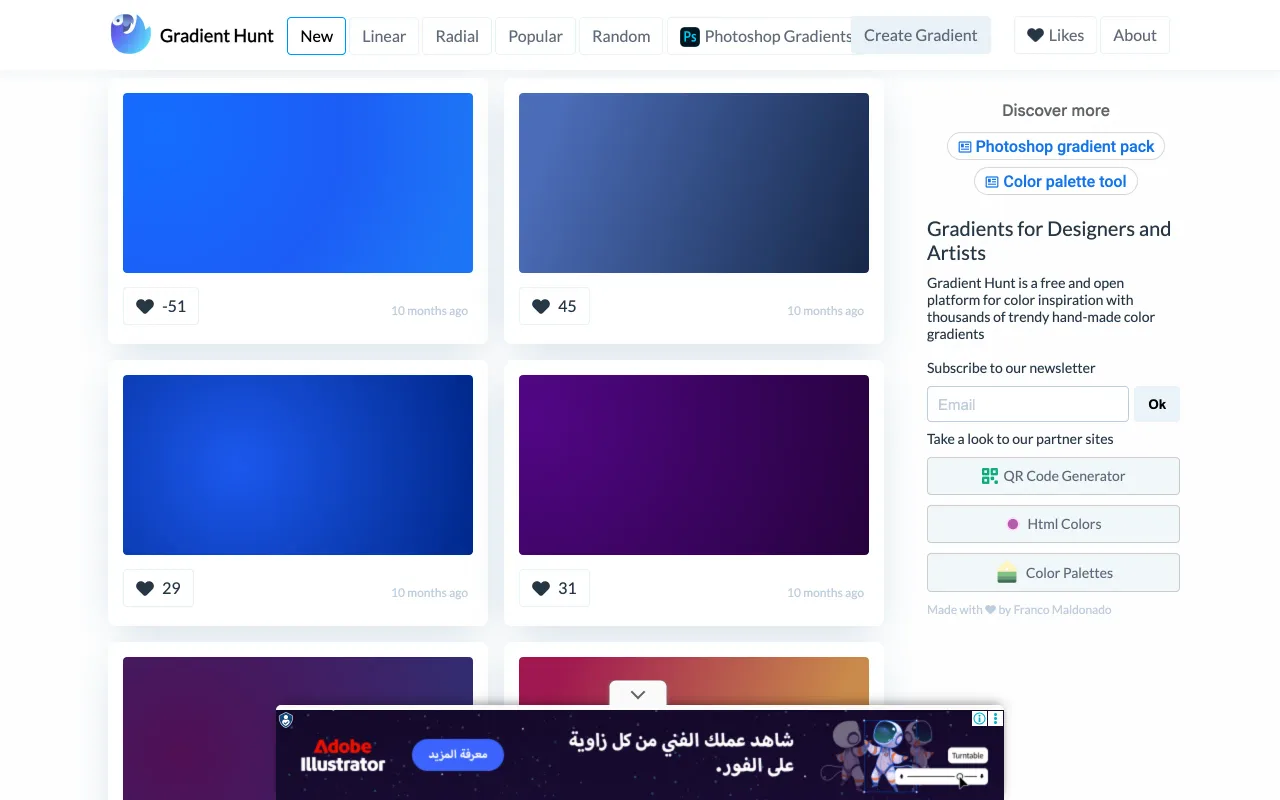Click the Create Gradient button
Viewport: 1280px width, 800px height.
click(x=921, y=35)
